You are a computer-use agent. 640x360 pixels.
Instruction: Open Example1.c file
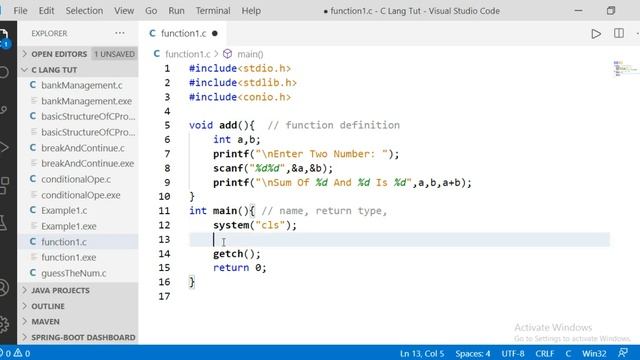coord(64,210)
